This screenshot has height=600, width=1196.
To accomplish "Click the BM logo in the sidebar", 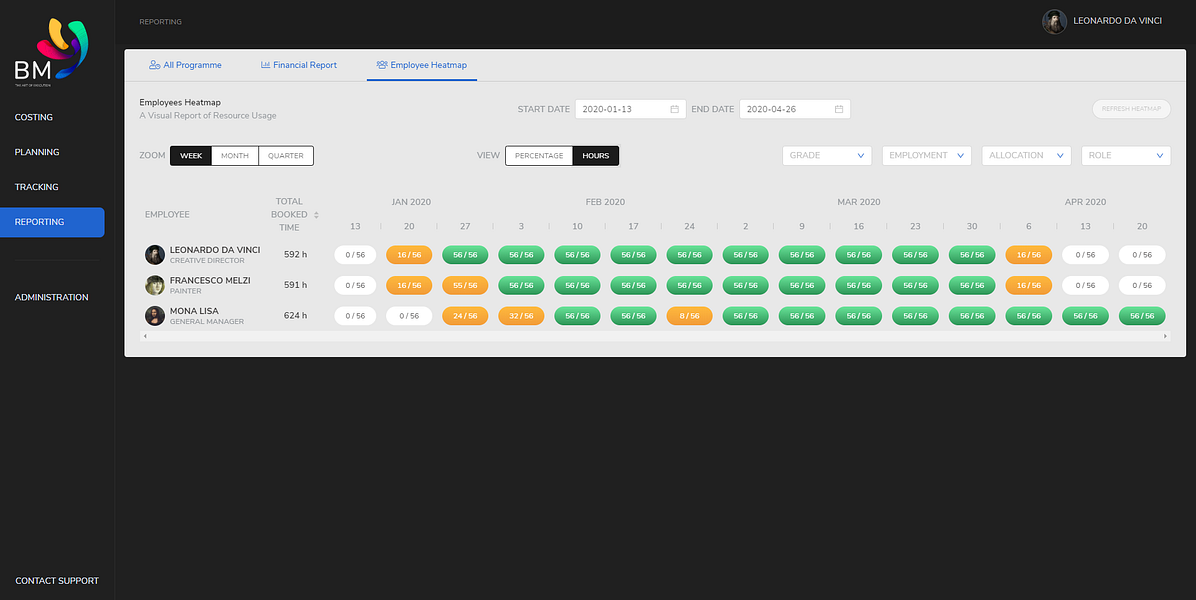I will tap(52, 52).
